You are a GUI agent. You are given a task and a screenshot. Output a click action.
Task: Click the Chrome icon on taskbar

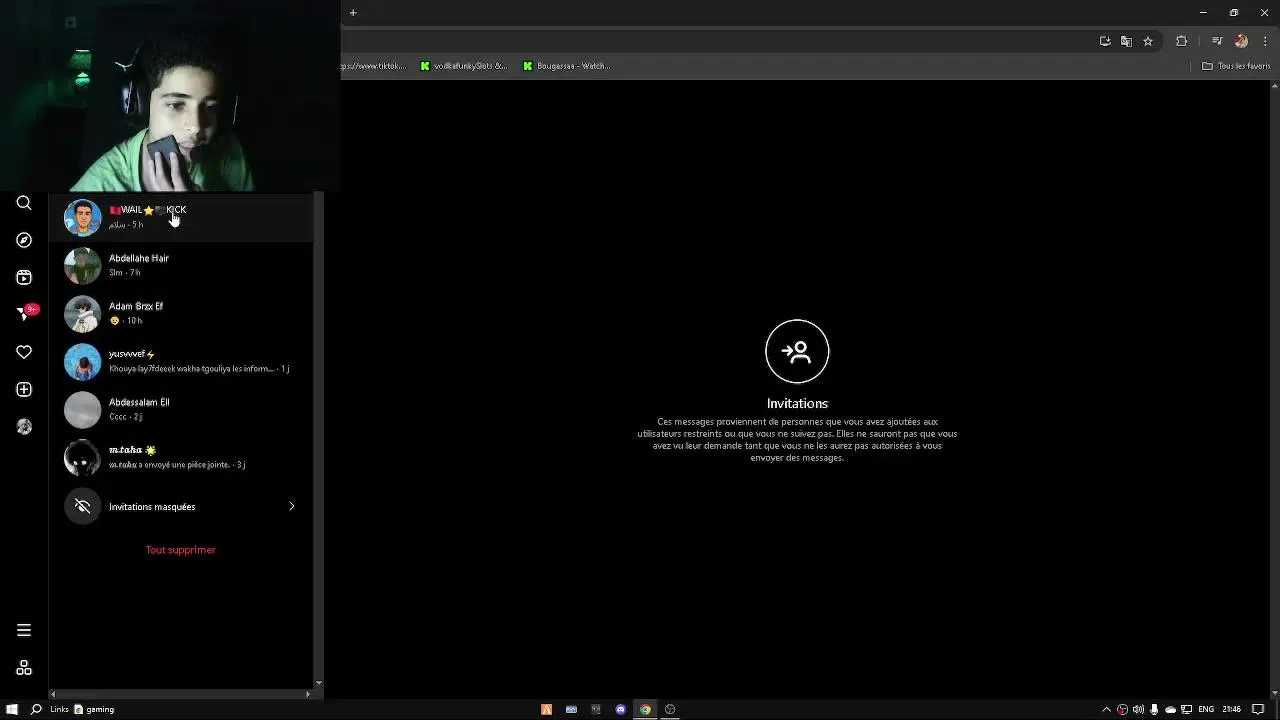tap(645, 709)
